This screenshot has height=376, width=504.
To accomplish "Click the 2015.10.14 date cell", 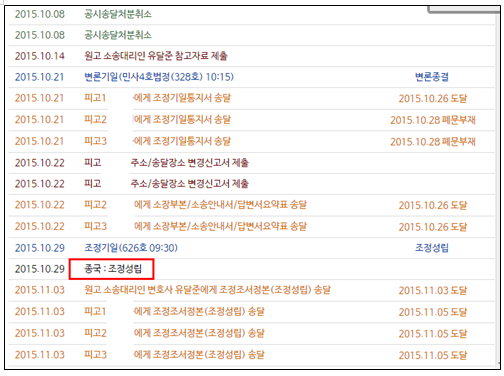I will click(40, 56).
